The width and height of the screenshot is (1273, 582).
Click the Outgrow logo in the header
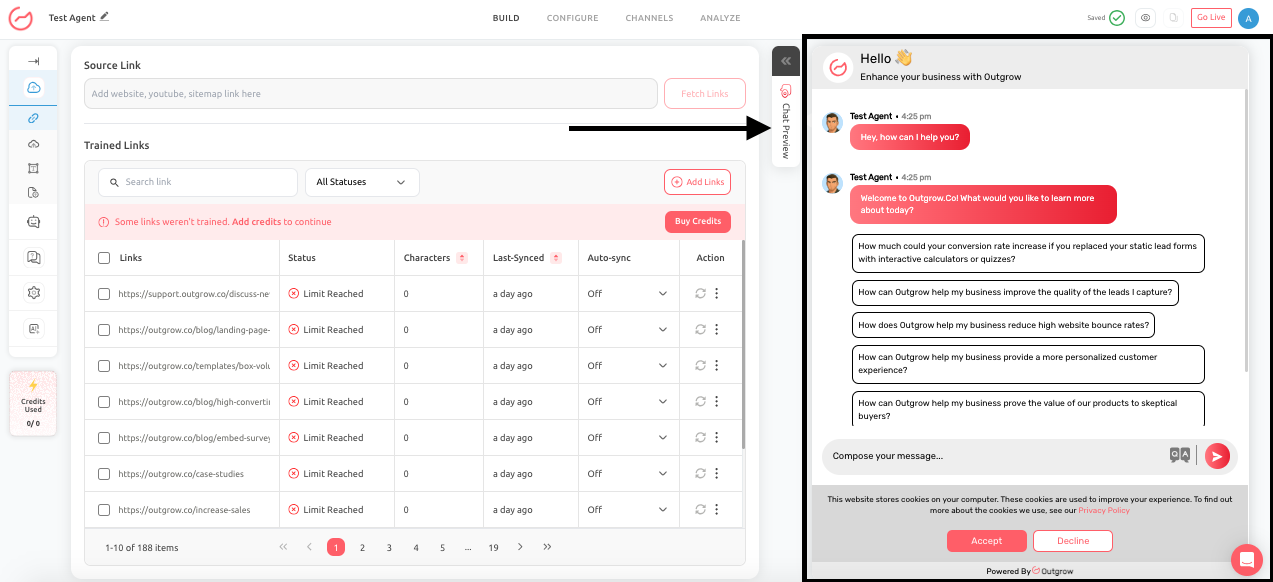20,18
